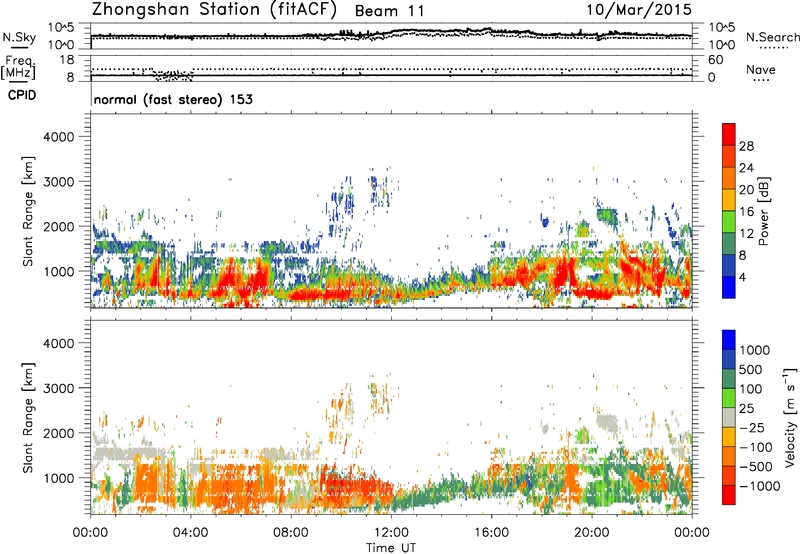Image resolution: width=800 pixels, height=554 pixels.
Task: Click the 4 dB power colorbar tick
Action: [743, 277]
